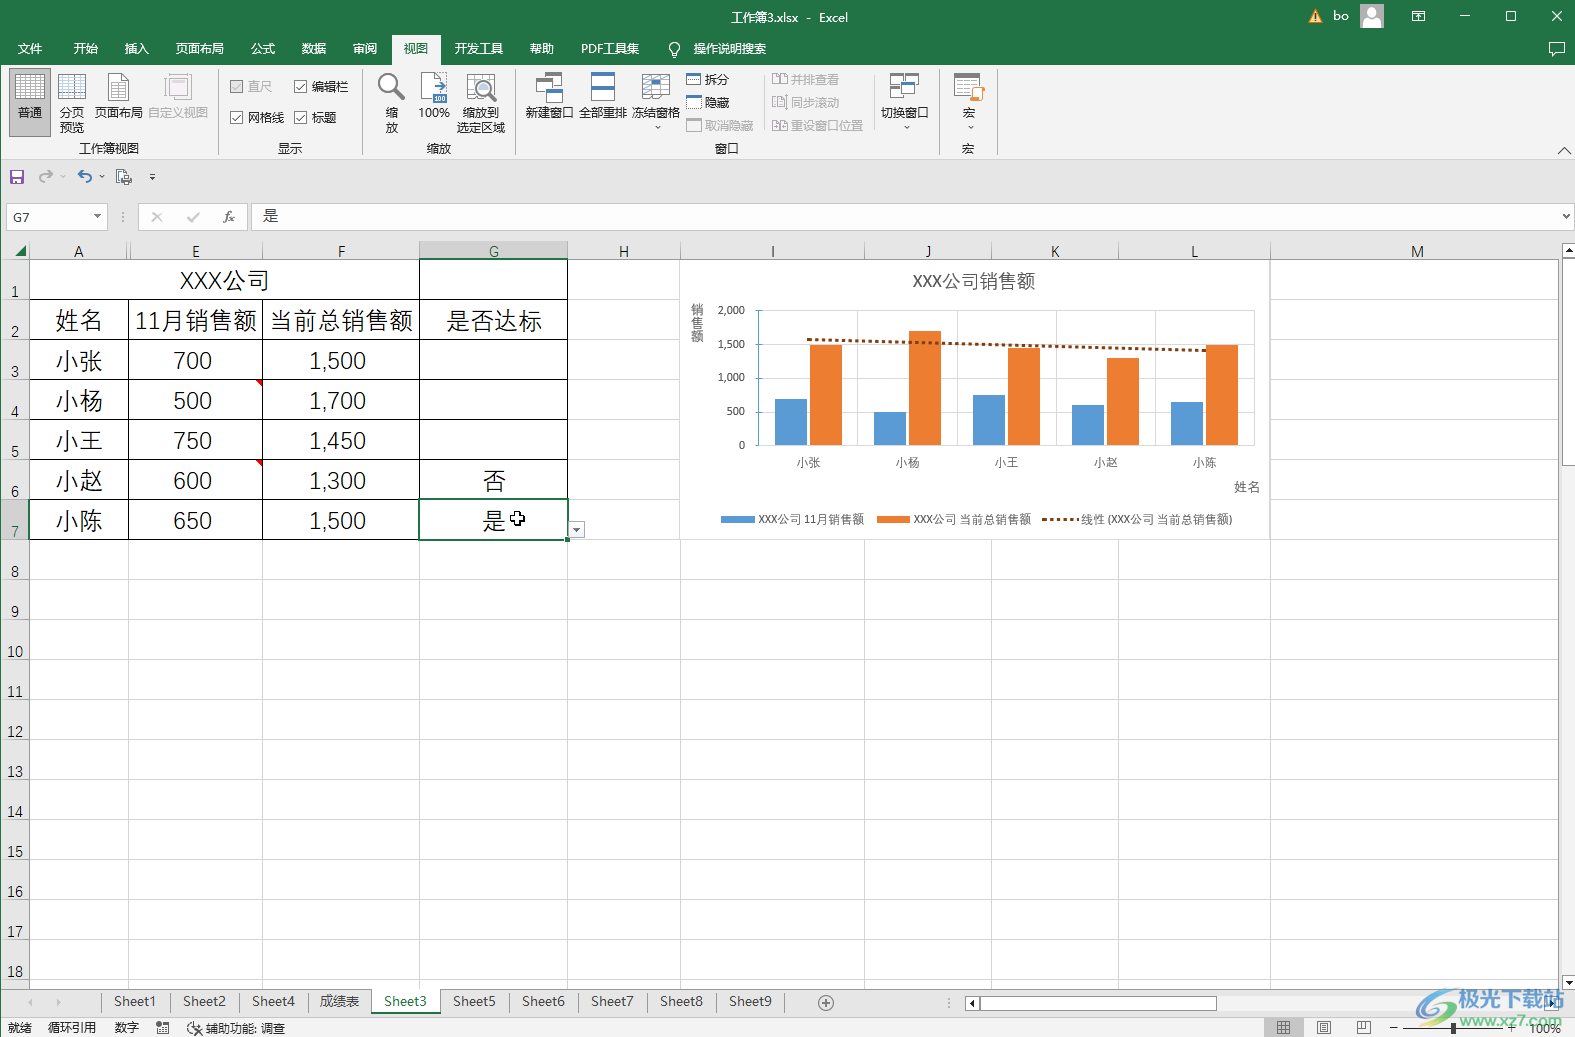
Task: Select cell with value 1,700
Action: 341,400
